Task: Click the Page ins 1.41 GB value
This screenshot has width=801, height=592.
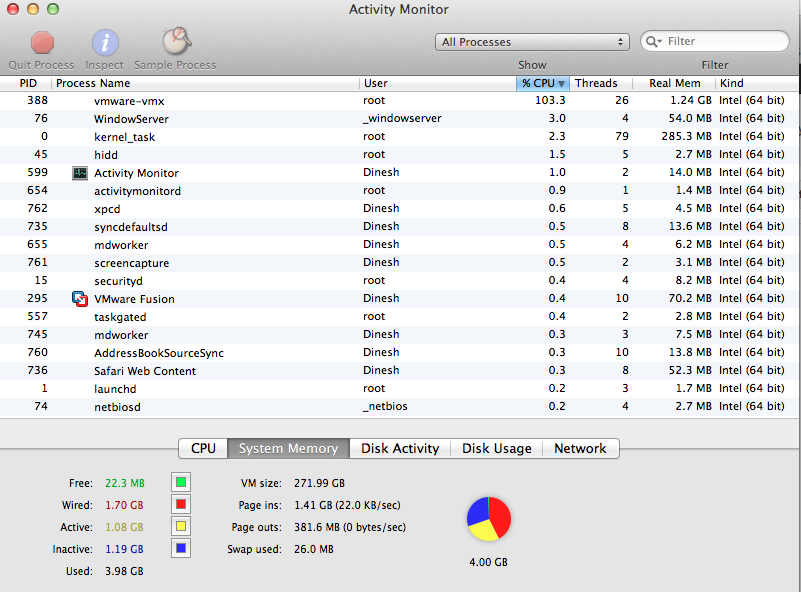Action: coord(347,505)
